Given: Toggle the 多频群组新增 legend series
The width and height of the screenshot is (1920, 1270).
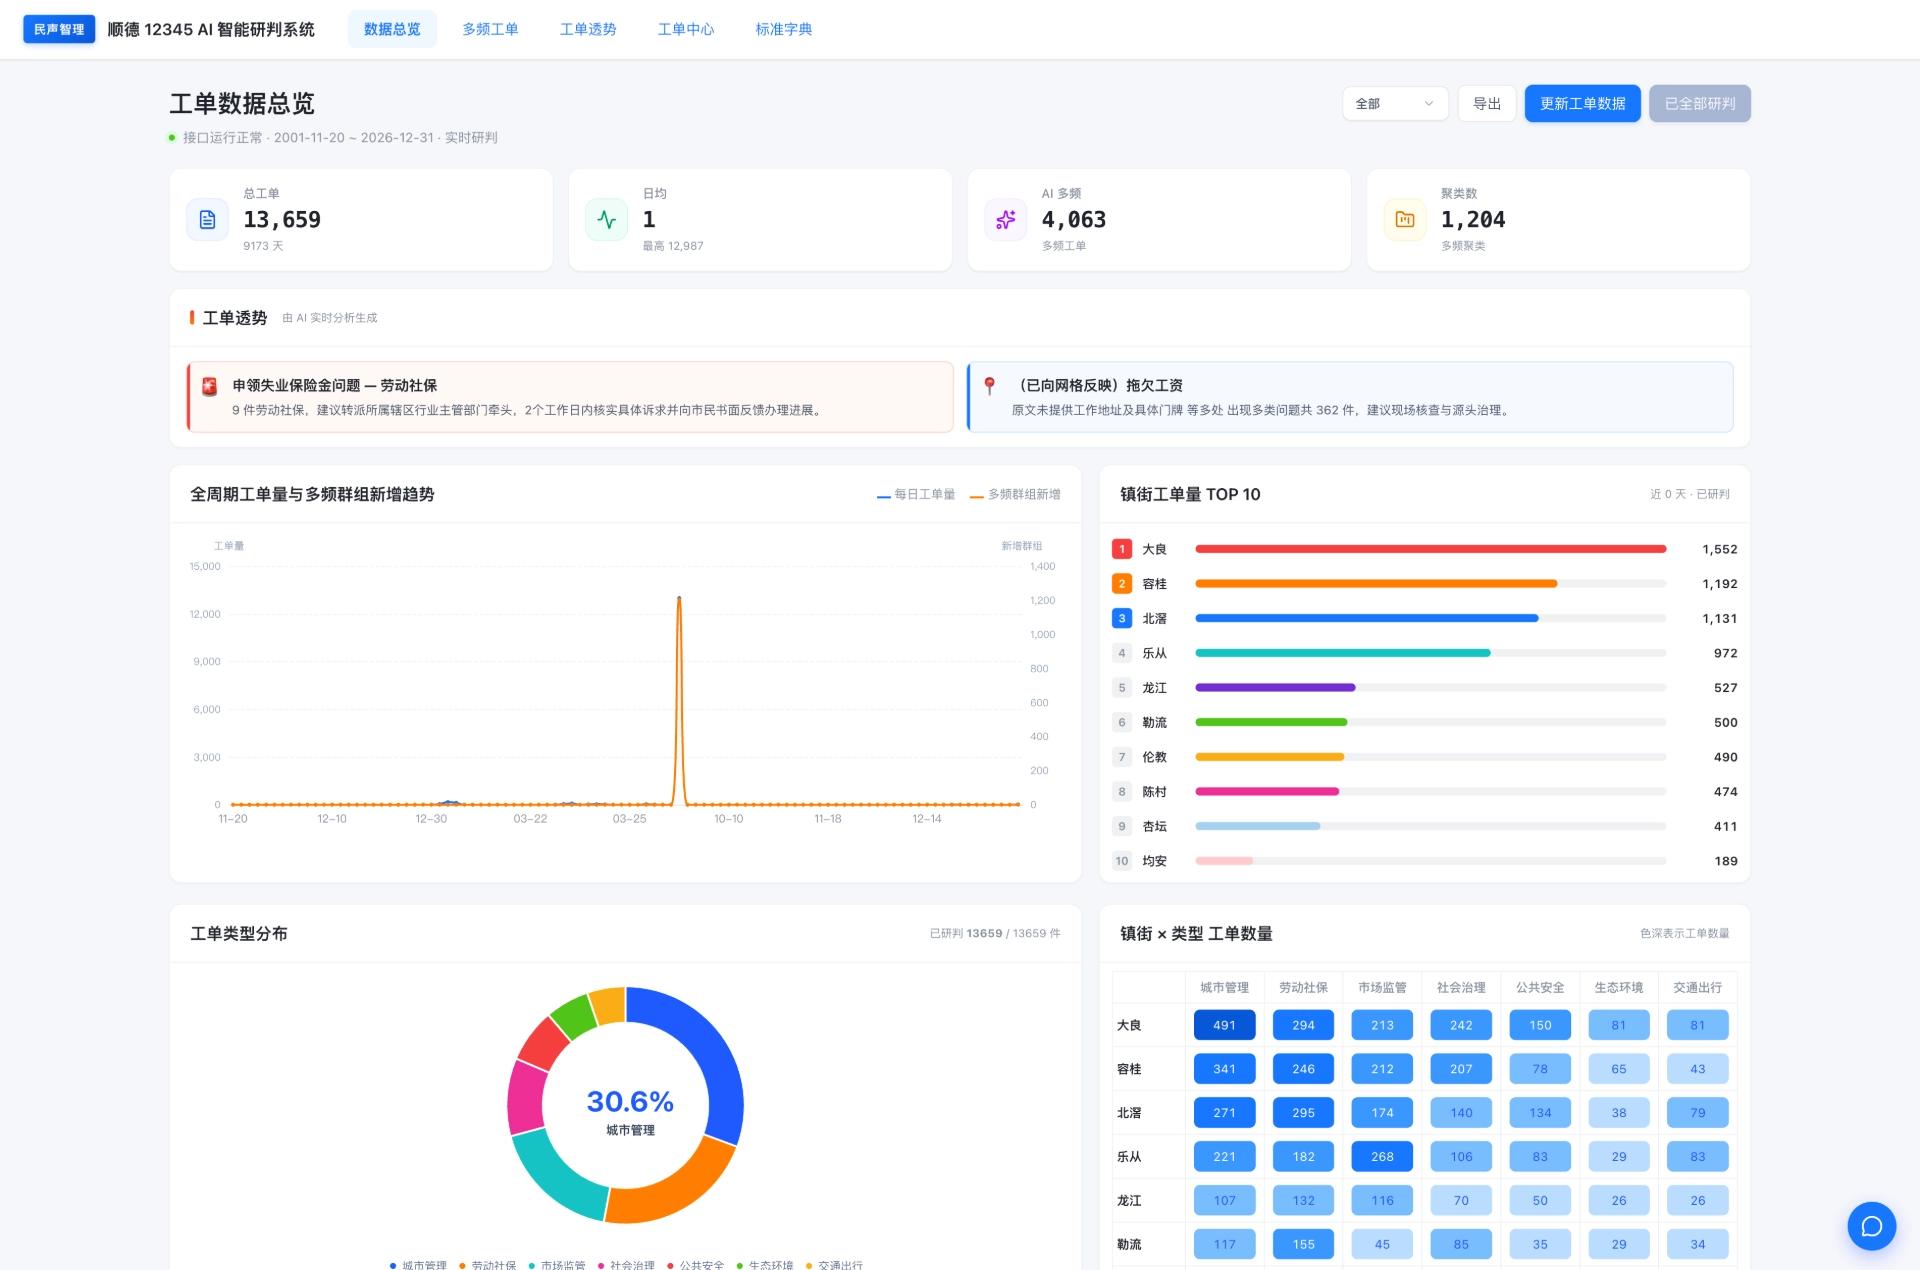Looking at the screenshot, I should click(x=1015, y=494).
